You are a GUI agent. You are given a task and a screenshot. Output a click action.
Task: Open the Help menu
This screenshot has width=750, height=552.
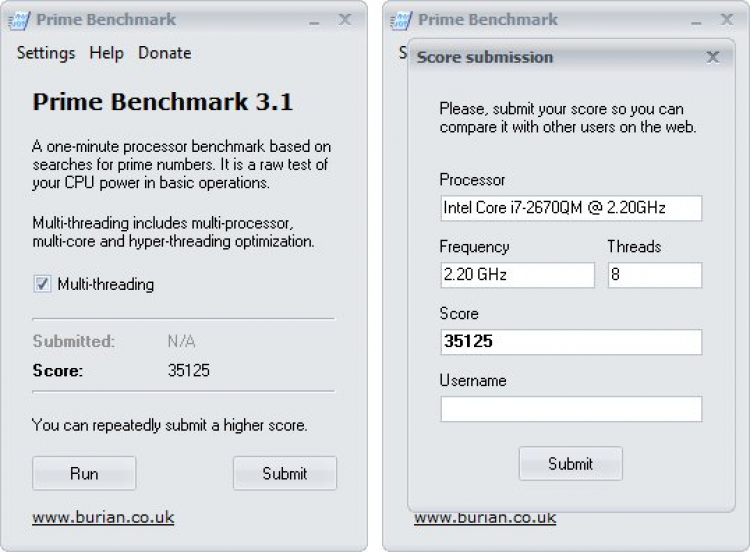pos(106,53)
